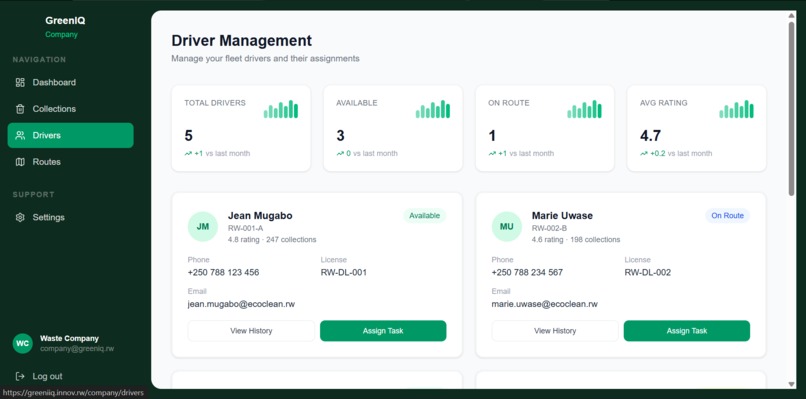
Task: Click '4.6 rating · 198 collections' text
Action: 576,240
